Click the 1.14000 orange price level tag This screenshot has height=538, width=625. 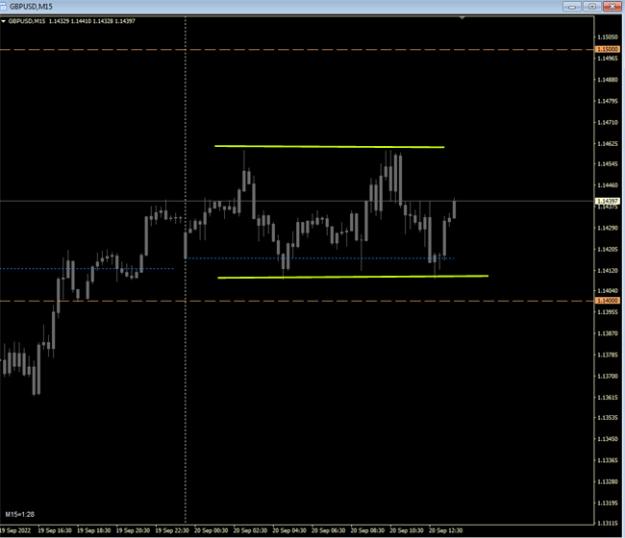pyautogui.click(x=607, y=300)
